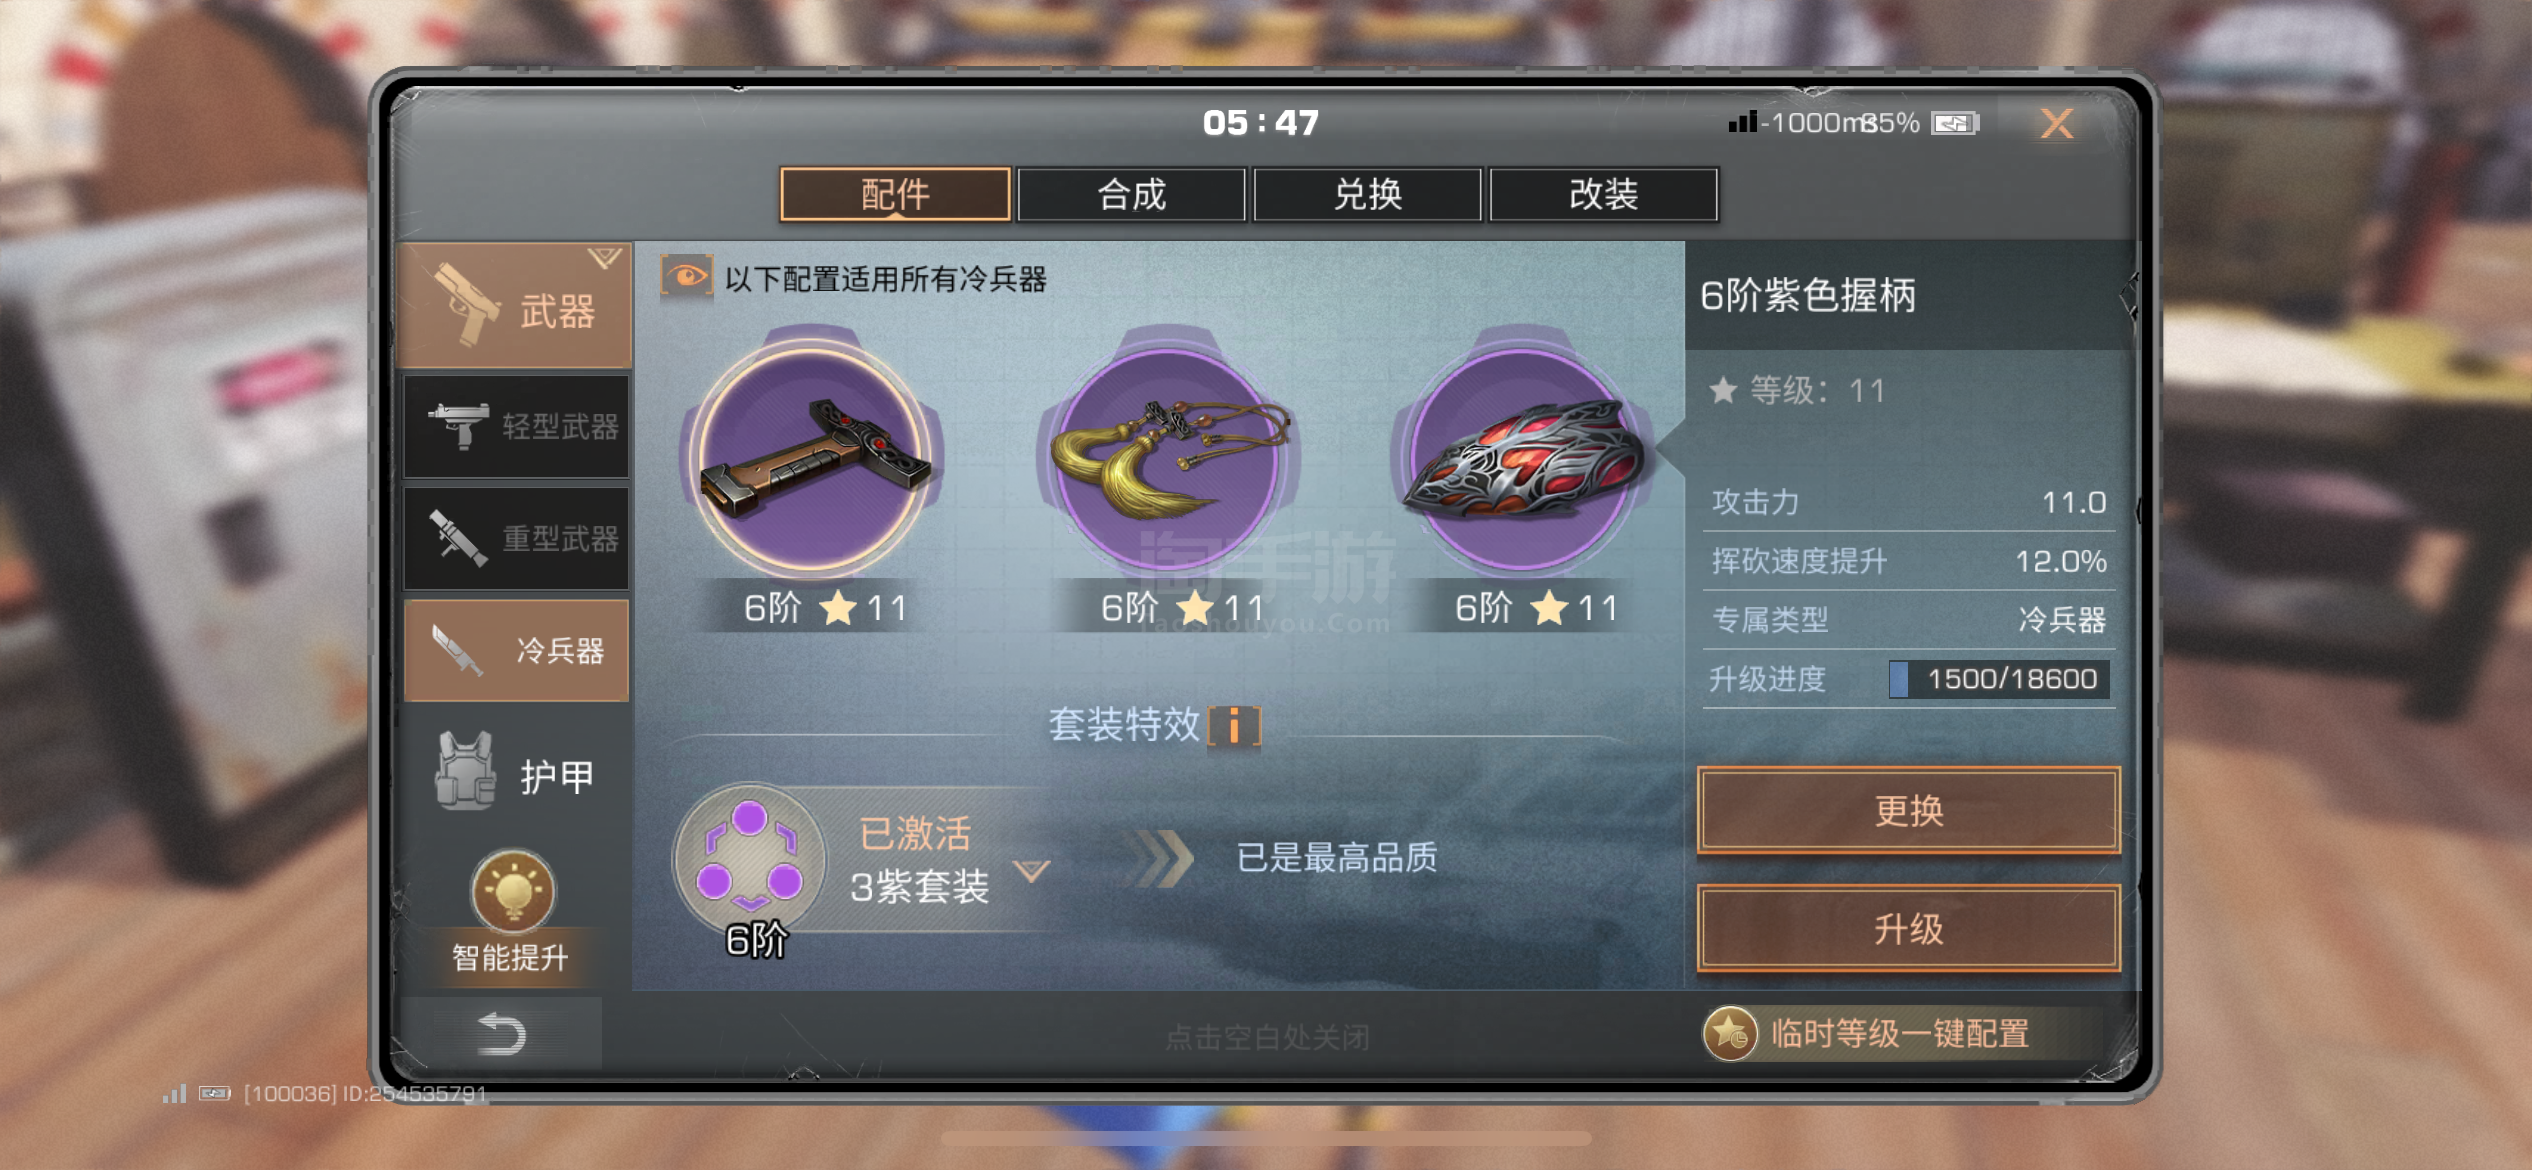Image resolution: width=2532 pixels, height=1170 pixels.
Task: Open the 智能提升 lightbulb icon
Action: pyautogui.click(x=512, y=890)
